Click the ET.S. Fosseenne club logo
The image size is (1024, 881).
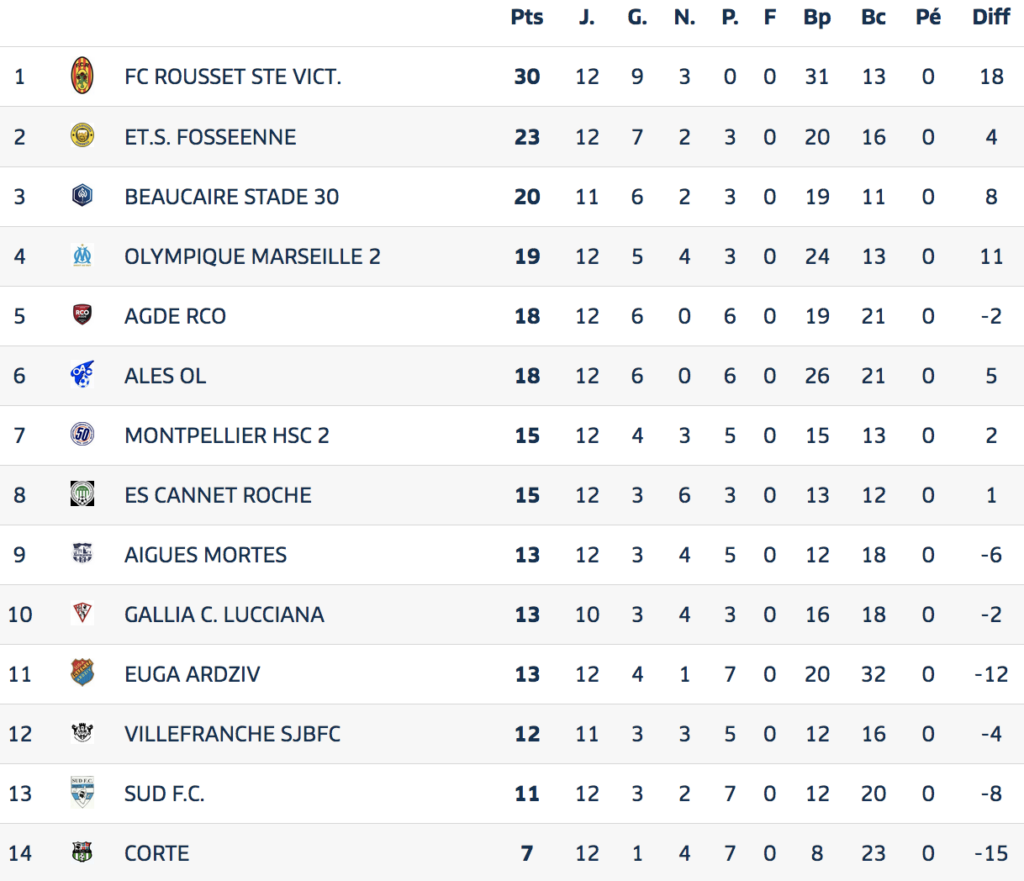click(x=82, y=136)
